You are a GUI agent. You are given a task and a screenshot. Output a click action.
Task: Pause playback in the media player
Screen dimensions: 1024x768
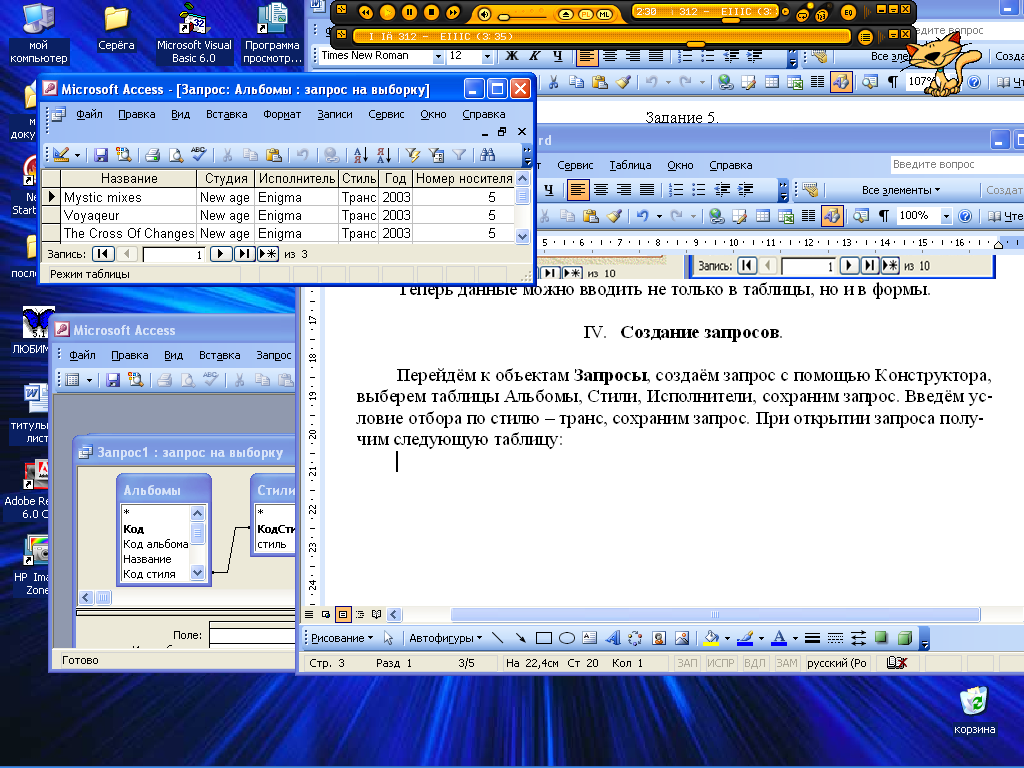409,12
